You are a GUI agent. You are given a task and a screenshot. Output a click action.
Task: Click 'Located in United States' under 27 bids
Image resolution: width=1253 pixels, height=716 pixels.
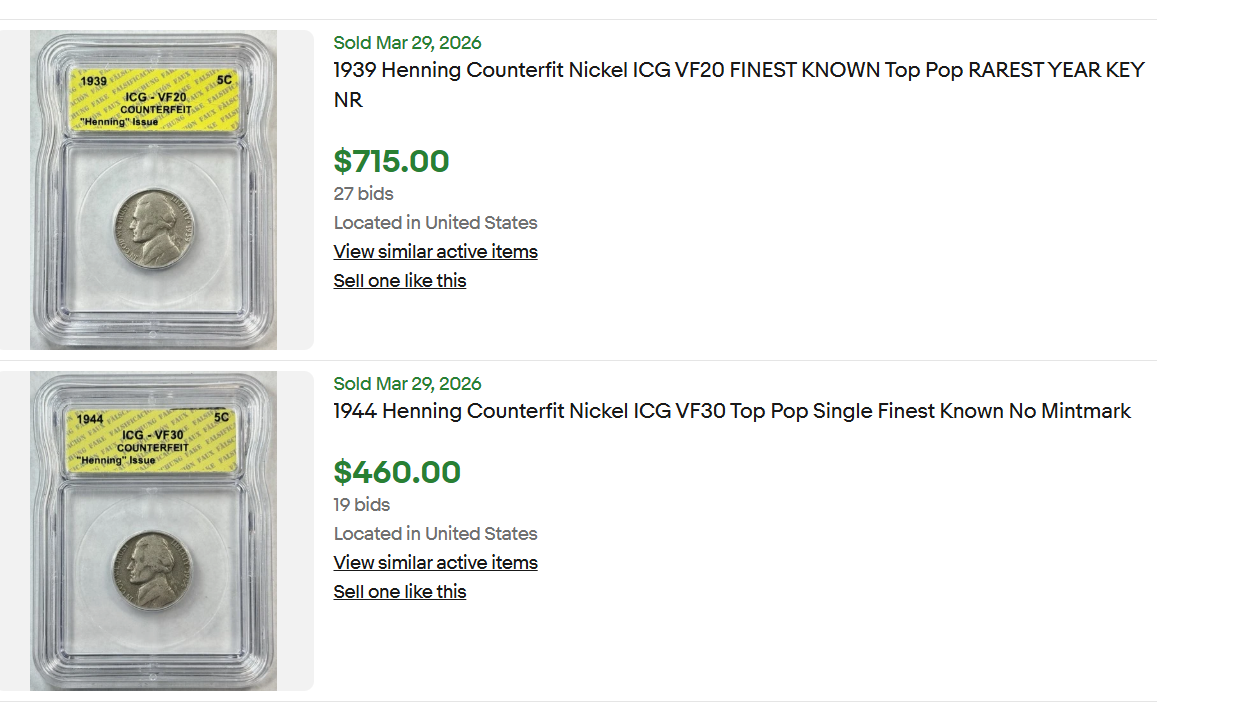(435, 223)
